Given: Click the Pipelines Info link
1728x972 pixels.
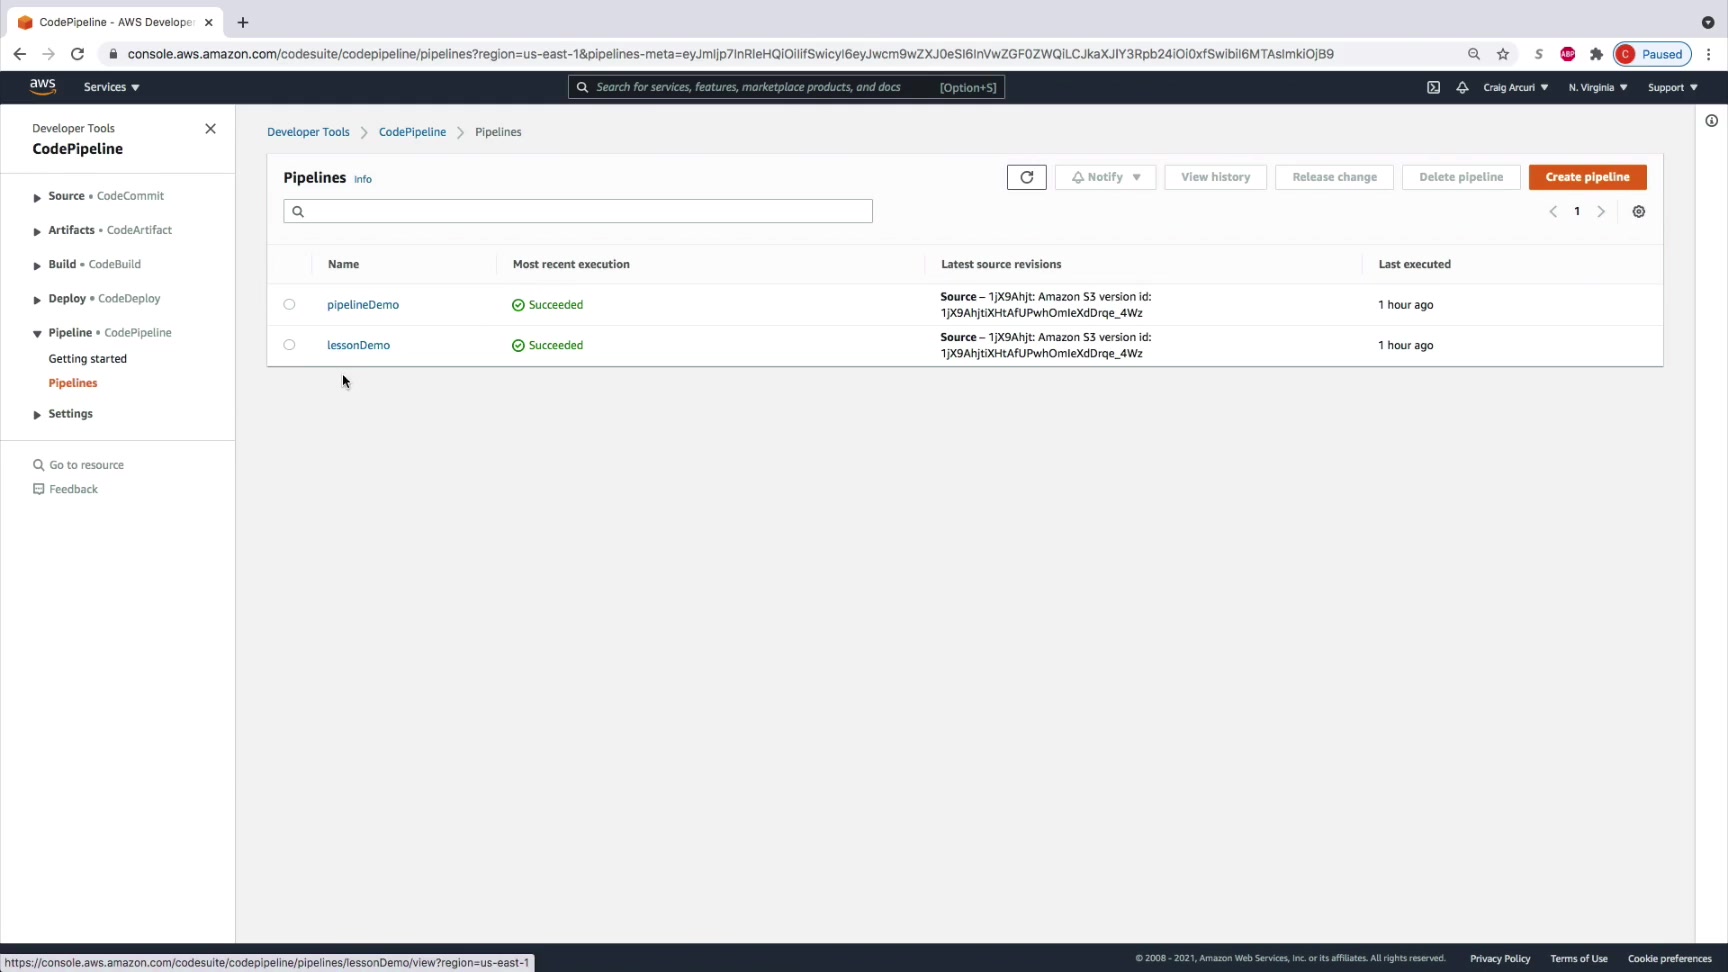Looking at the screenshot, I should (363, 179).
